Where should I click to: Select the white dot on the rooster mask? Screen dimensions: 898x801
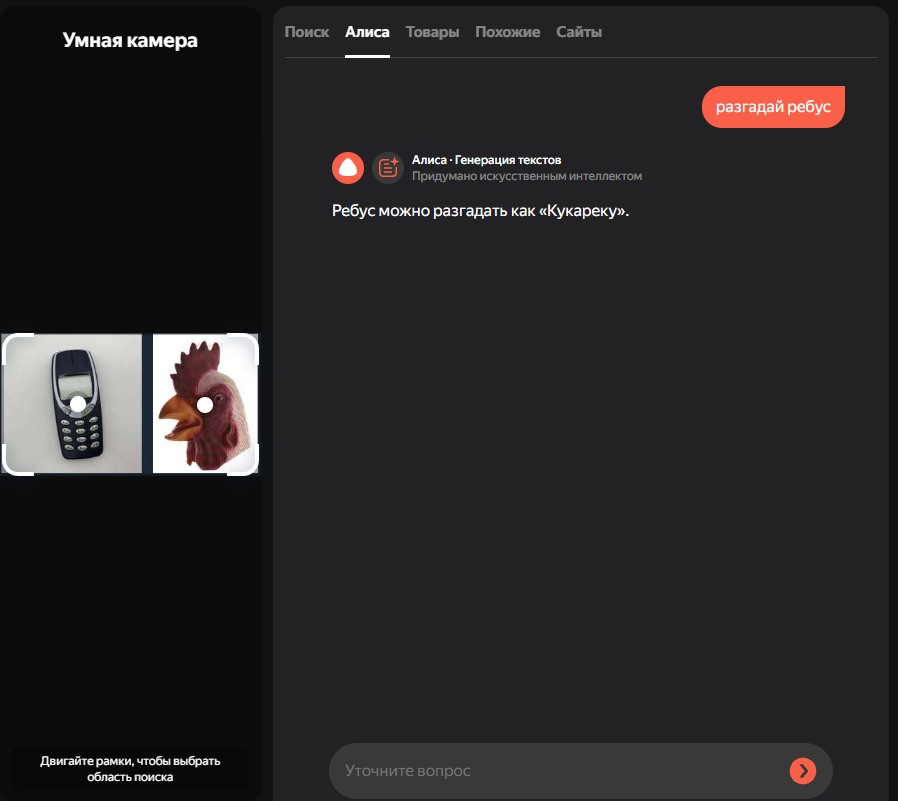point(204,405)
